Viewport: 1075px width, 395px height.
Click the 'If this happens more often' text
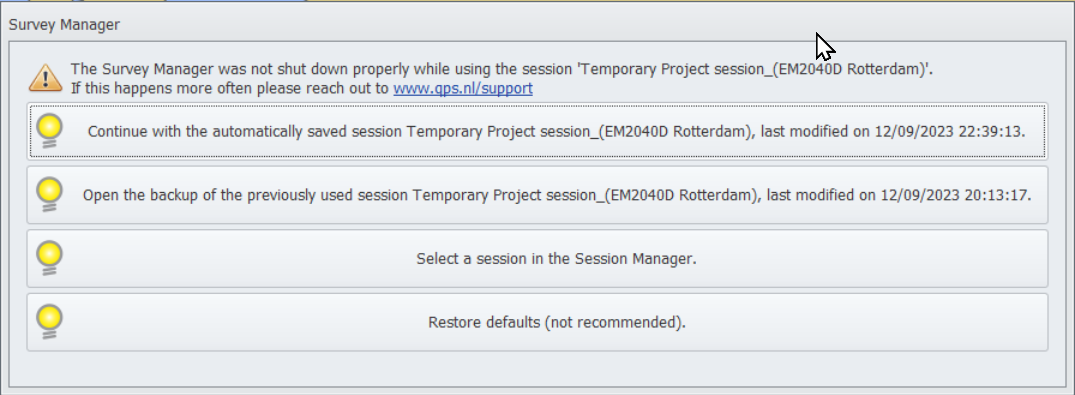[x=230, y=88]
